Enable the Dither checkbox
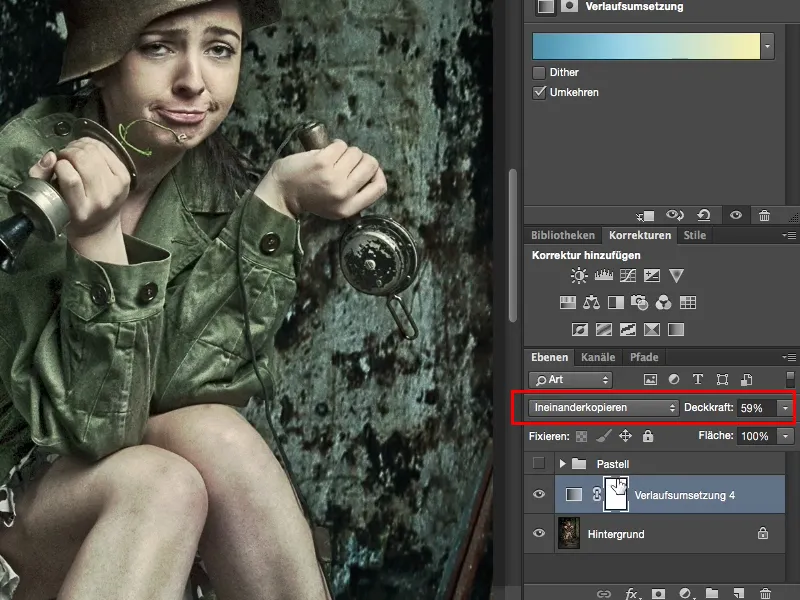The image size is (800, 600). (x=540, y=72)
